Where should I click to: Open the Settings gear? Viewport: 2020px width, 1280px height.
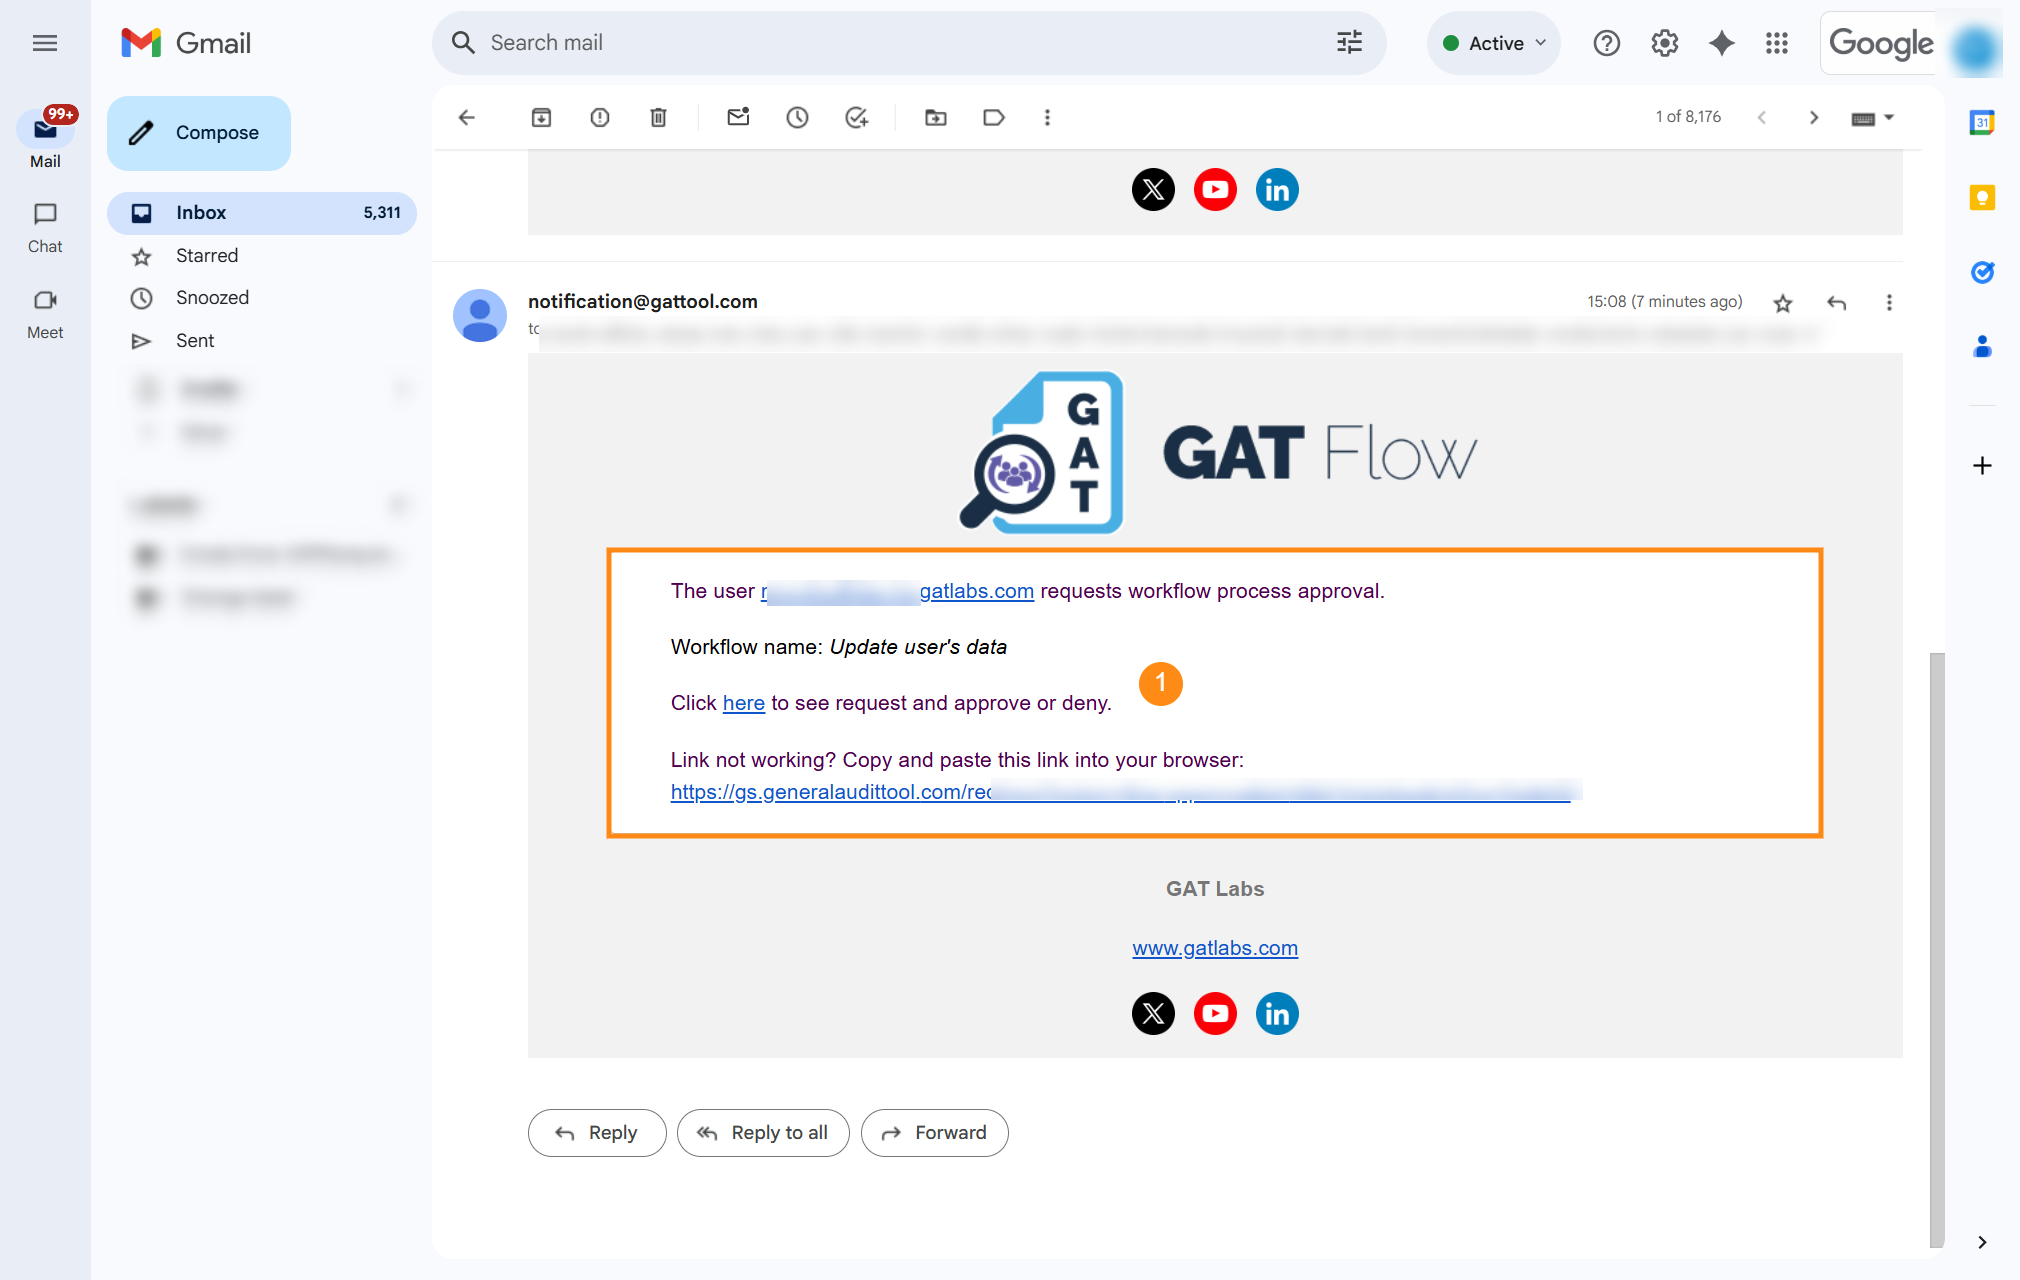click(x=1664, y=43)
